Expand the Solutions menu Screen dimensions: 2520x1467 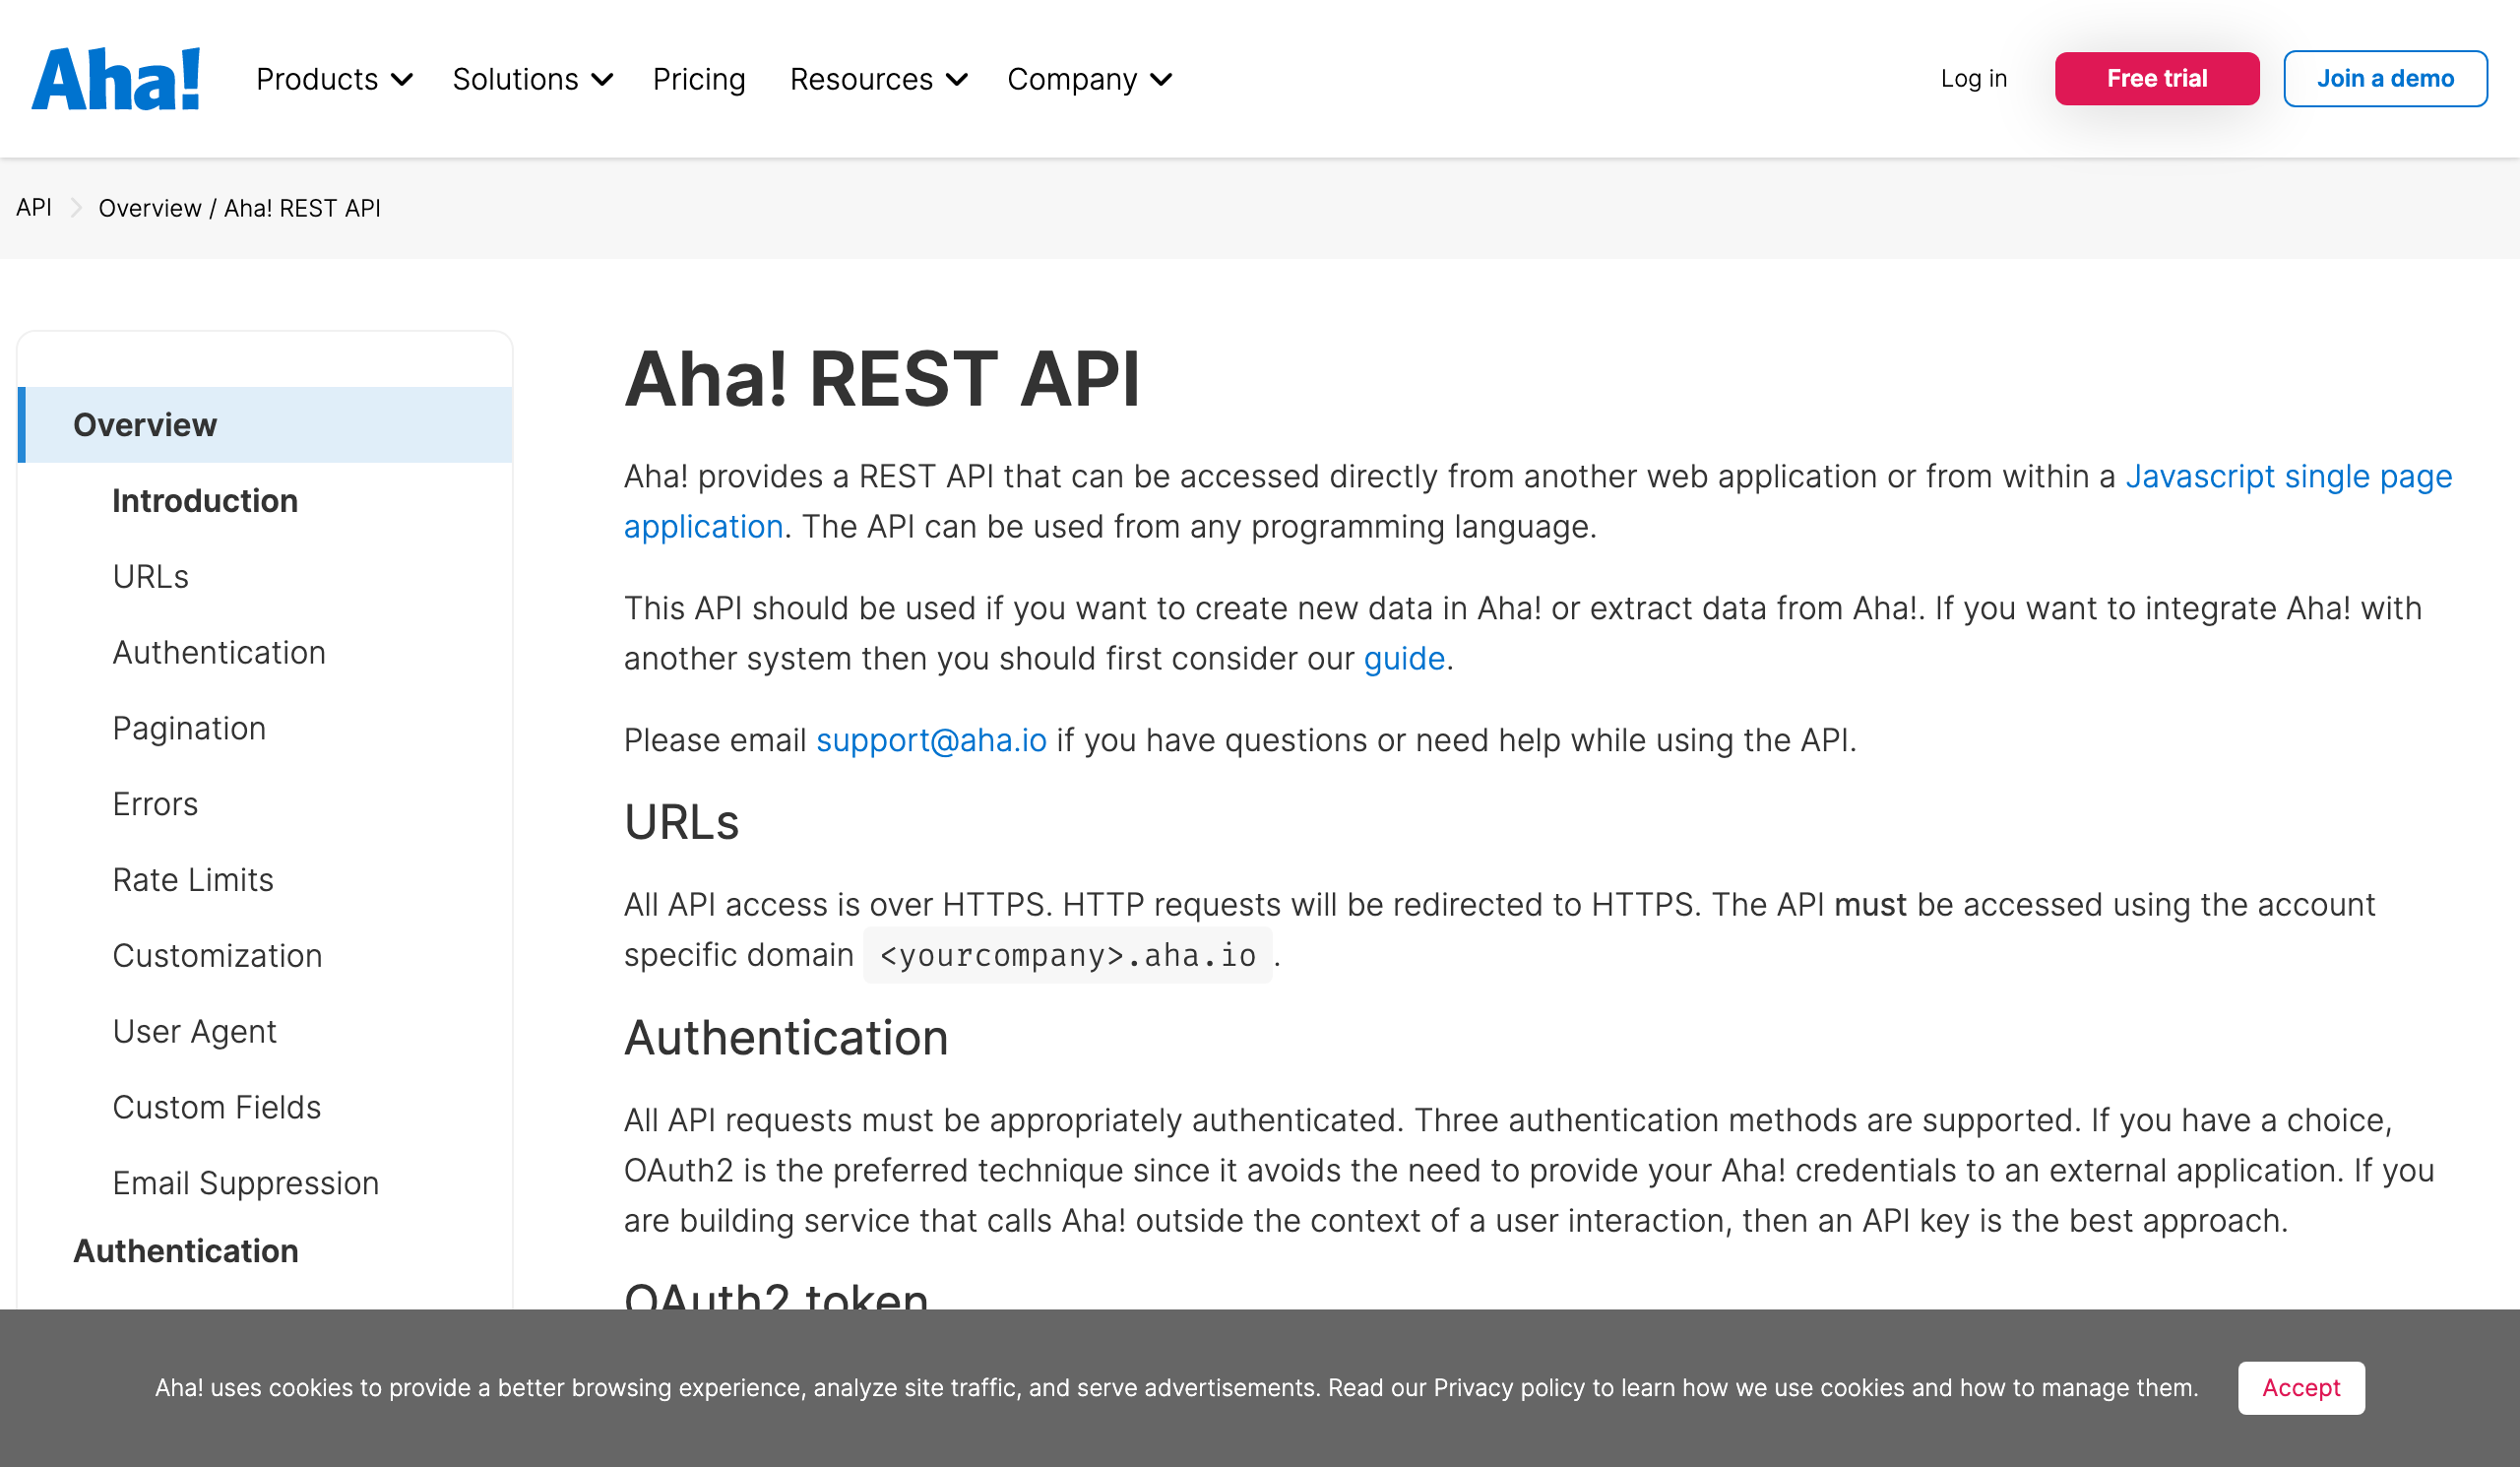[532, 79]
